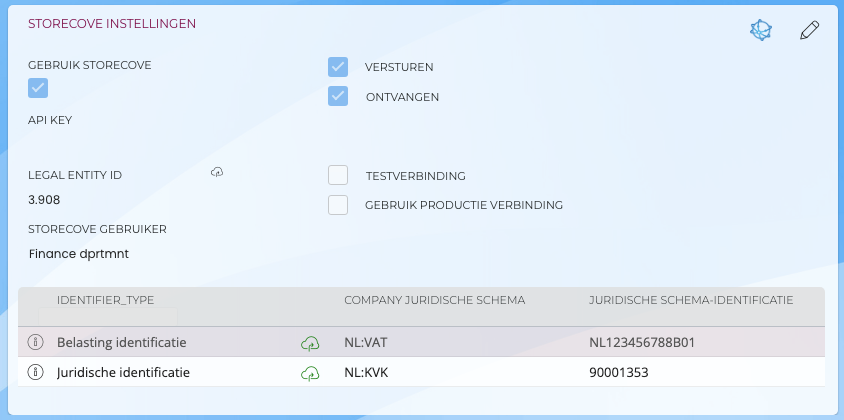Click the IDENTIFIER_TYPE column header
This screenshot has width=844, height=420.
[106, 300]
